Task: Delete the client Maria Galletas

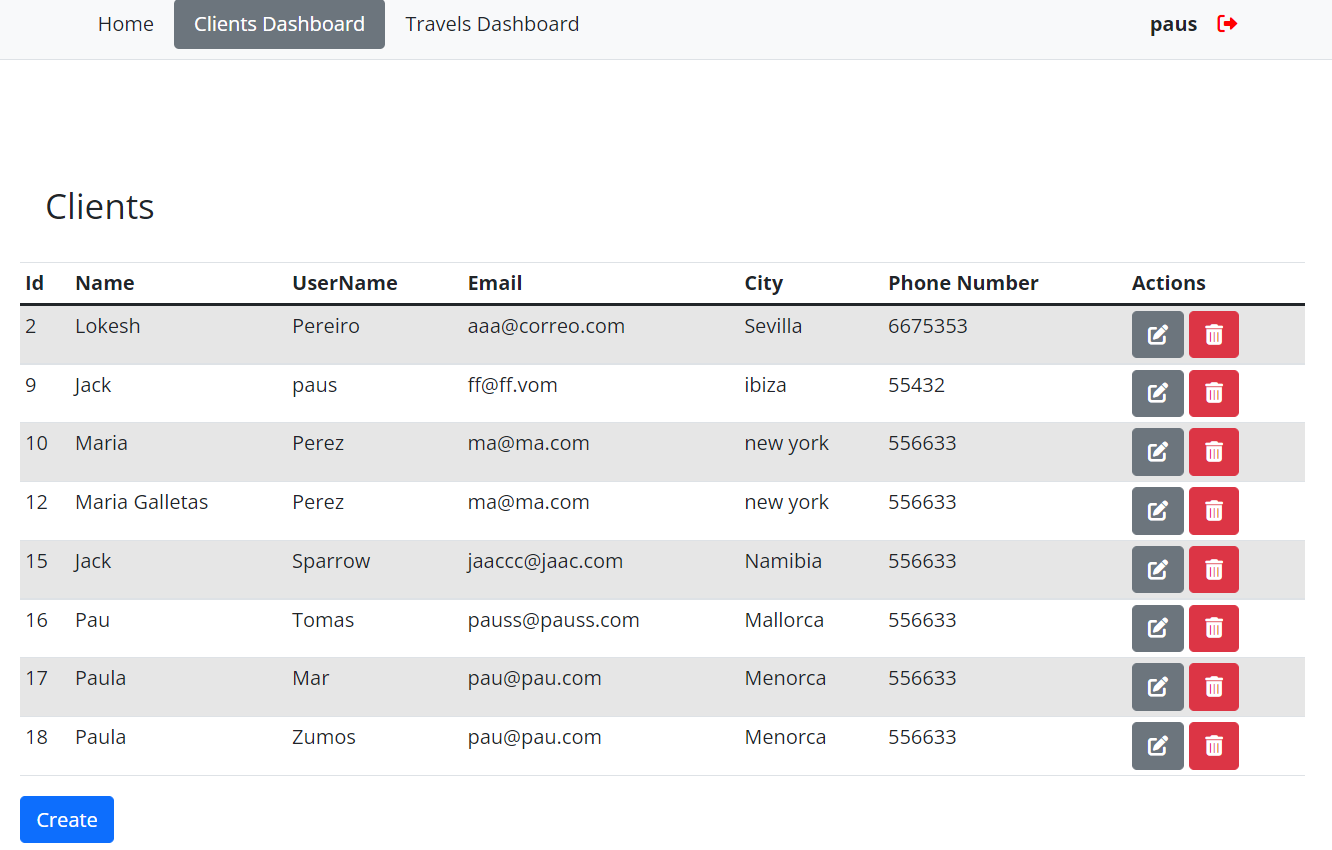Action: click(x=1213, y=510)
